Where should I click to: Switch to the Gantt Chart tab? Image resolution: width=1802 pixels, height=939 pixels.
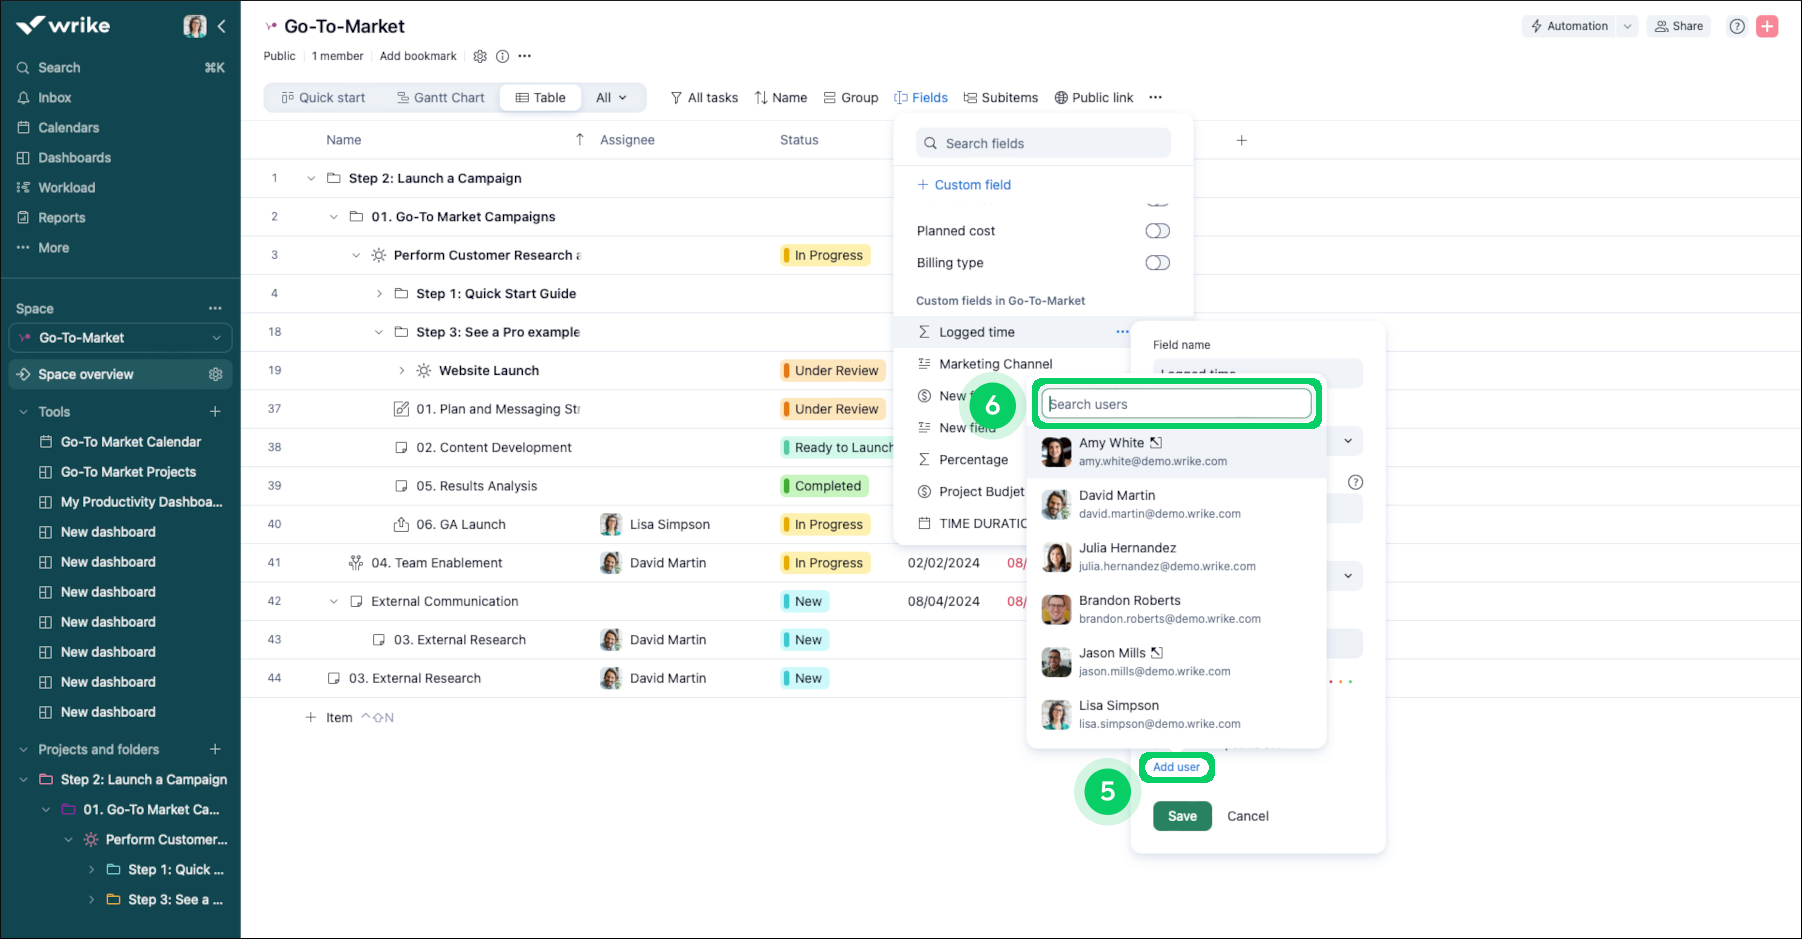point(441,98)
